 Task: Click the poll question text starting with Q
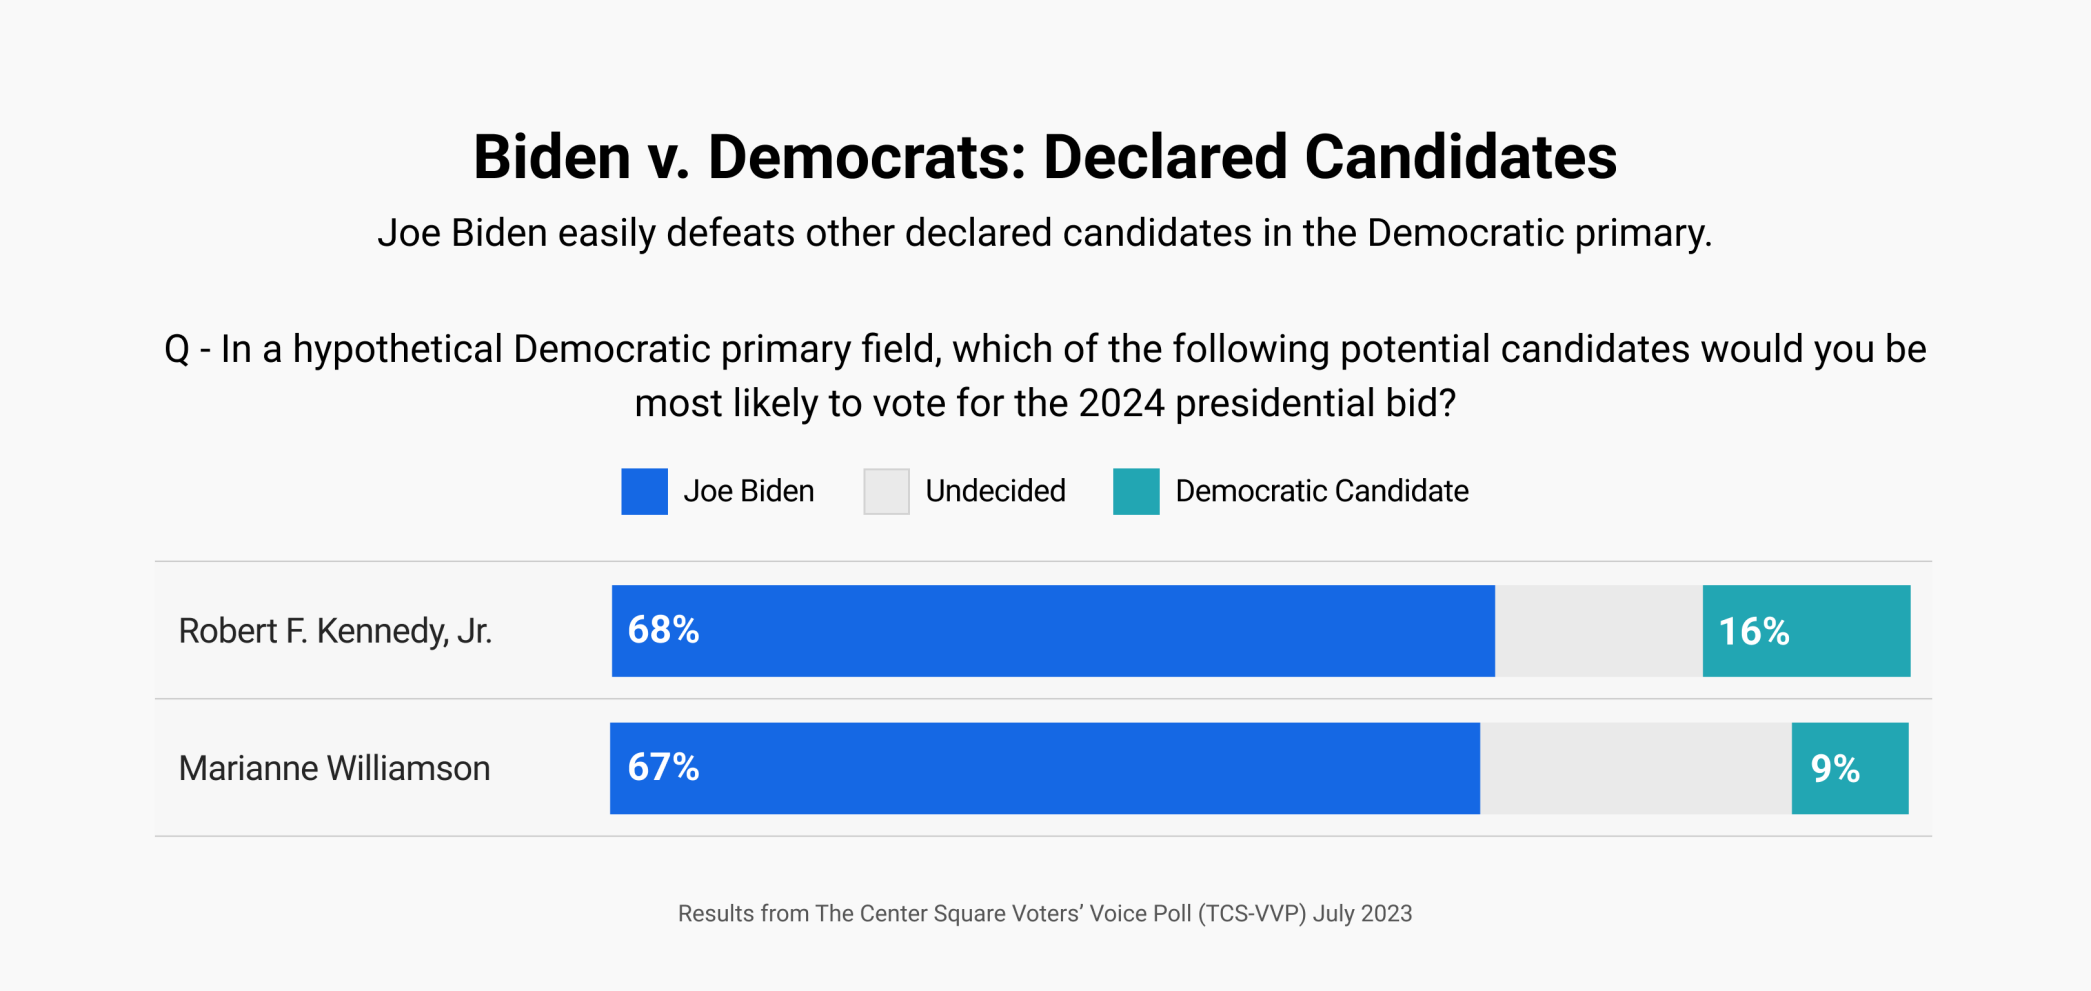pos(1044,349)
